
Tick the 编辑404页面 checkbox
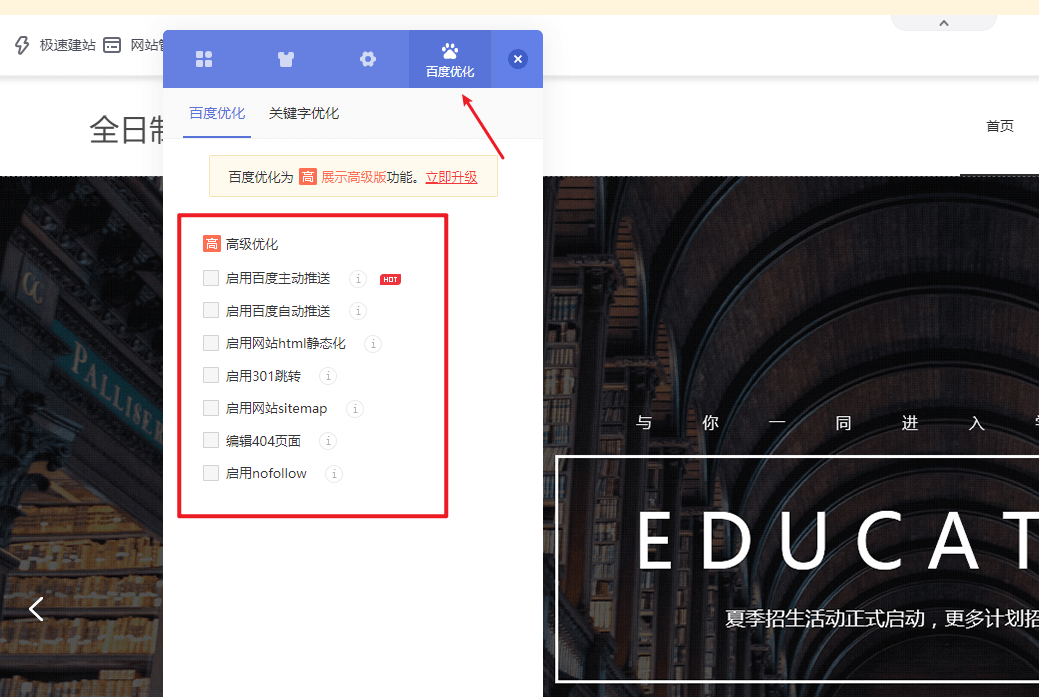pyautogui.click(x=211, y=441)
